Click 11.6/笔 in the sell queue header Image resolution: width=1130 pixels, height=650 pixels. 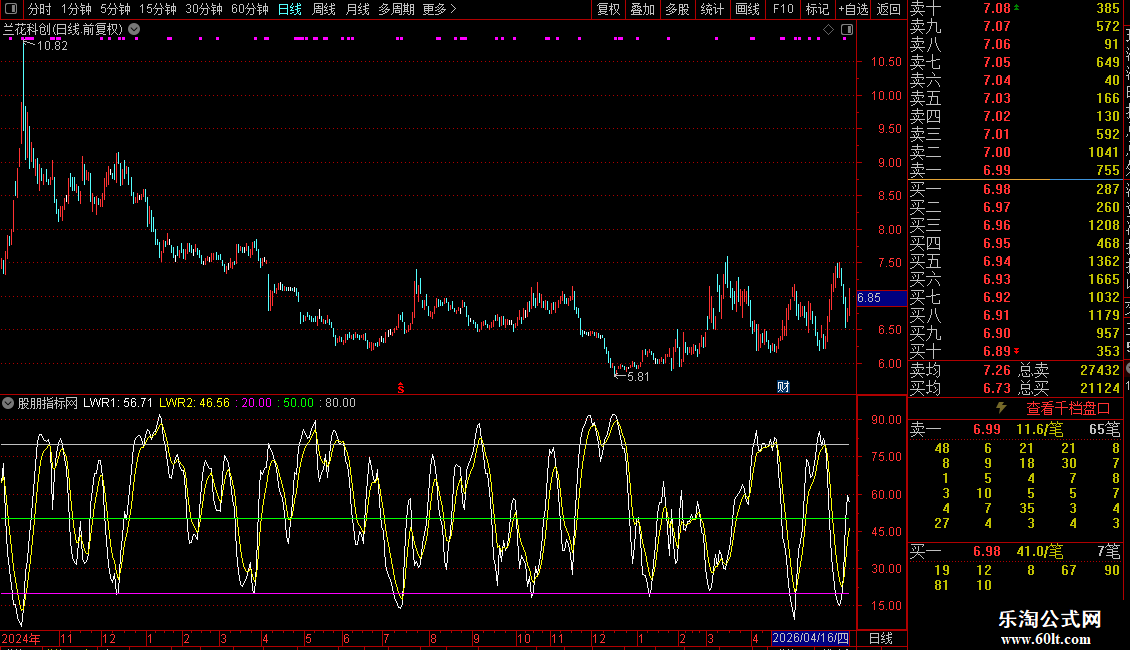point(1039,429)
